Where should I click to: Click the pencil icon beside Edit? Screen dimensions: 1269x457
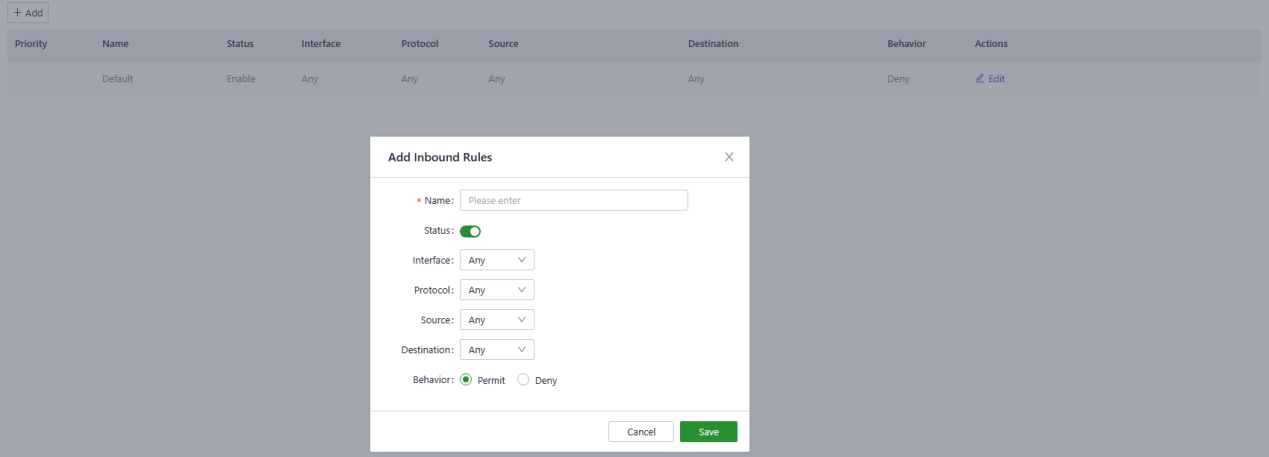(x=980, y=79)
